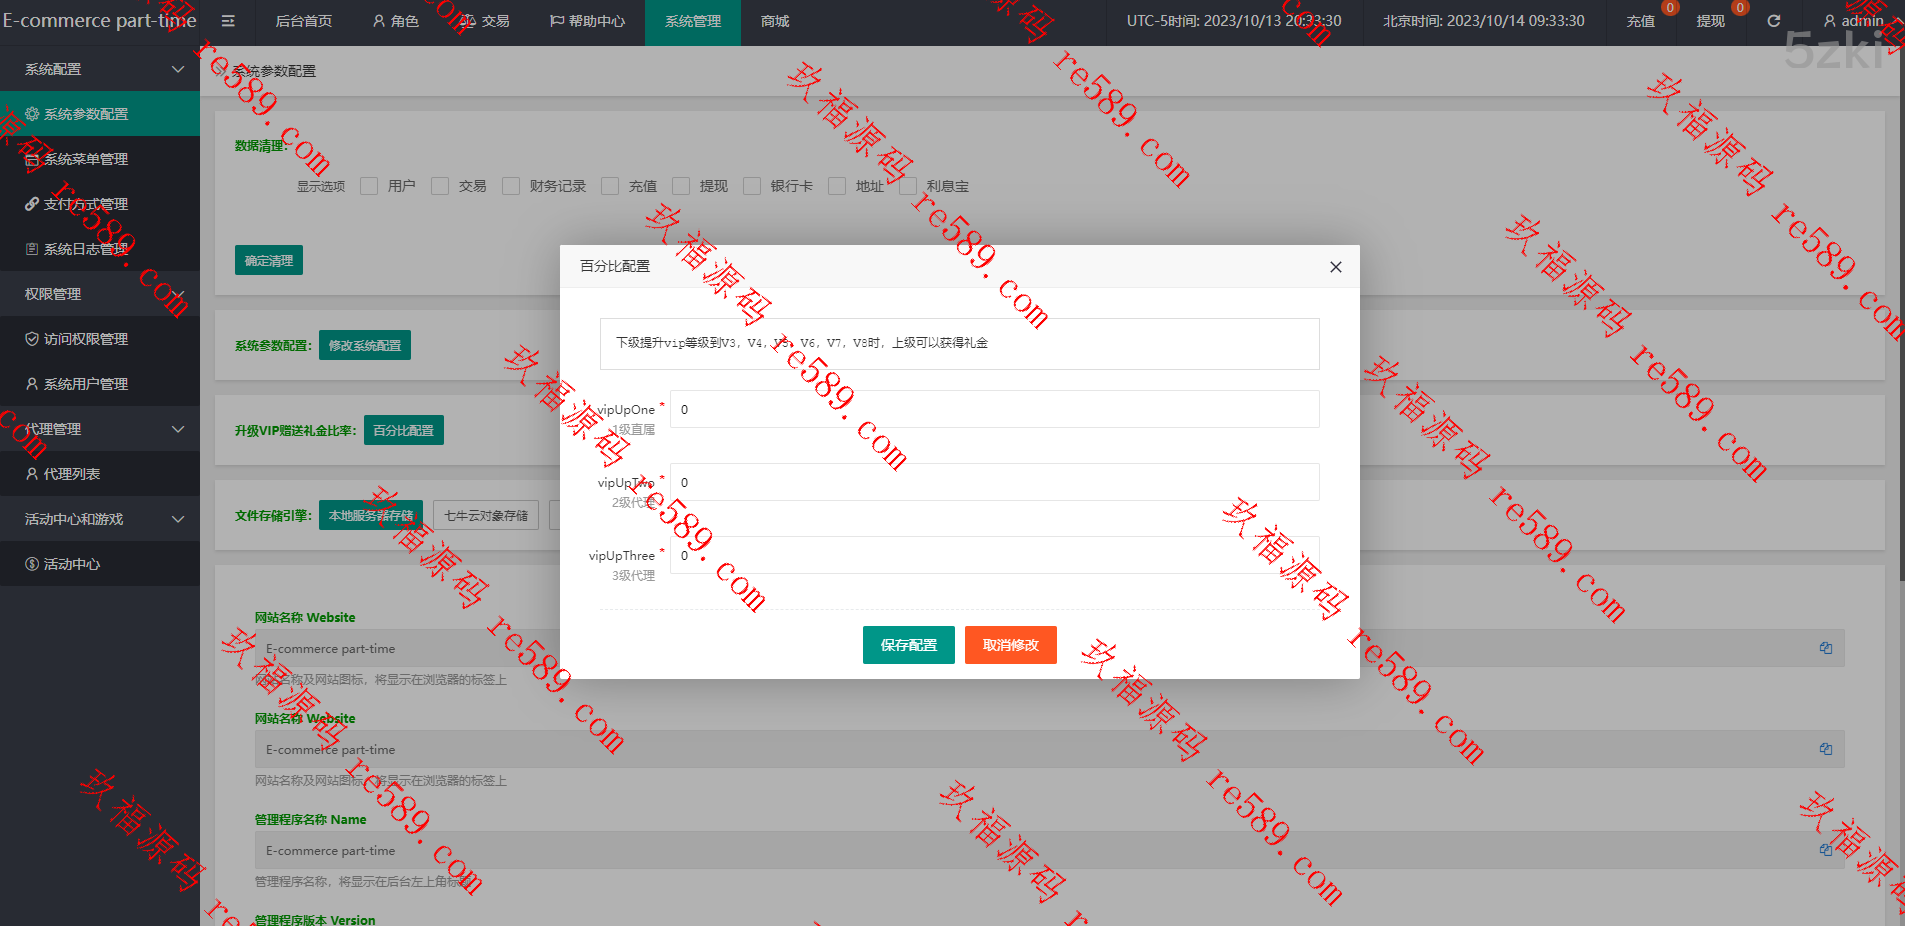
Task: Tick the 财务记录 checkbox
Action: [511, 186]
